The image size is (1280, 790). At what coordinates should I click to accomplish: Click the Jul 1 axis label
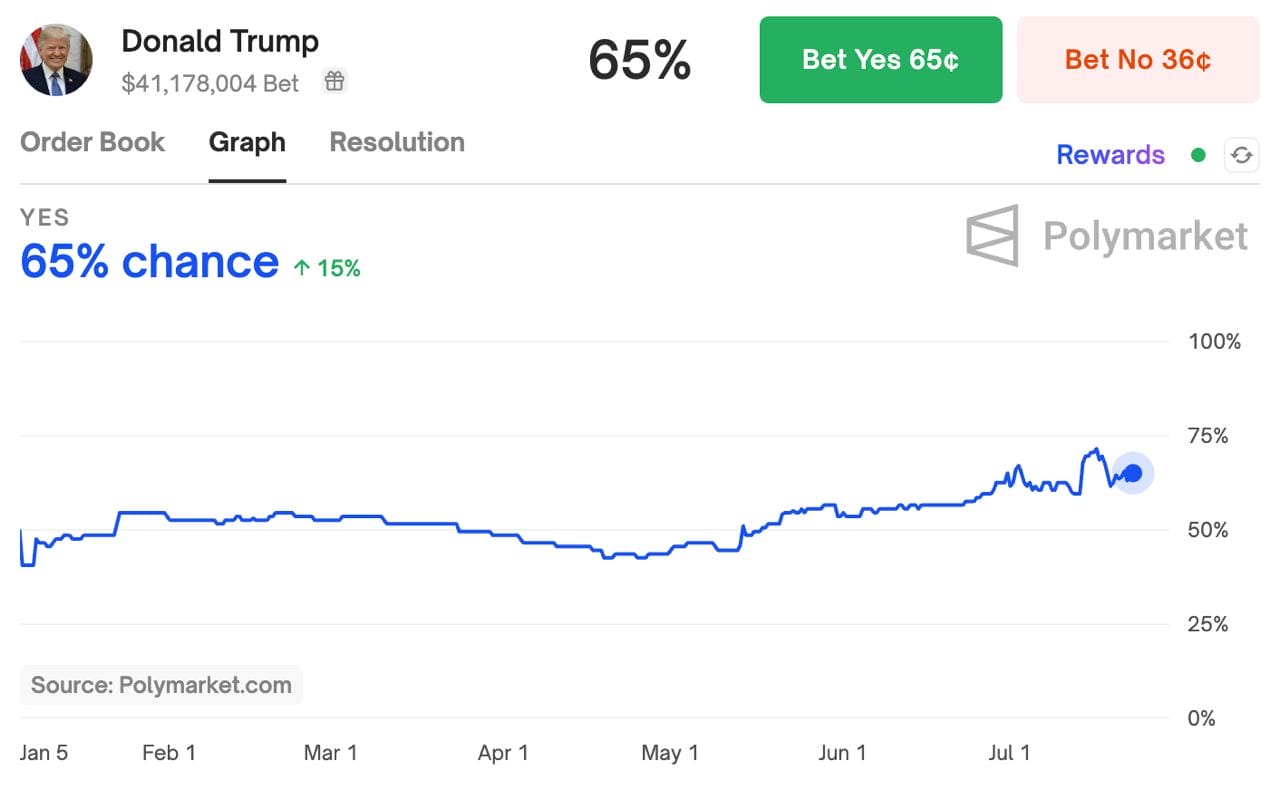click(1010, 753)
